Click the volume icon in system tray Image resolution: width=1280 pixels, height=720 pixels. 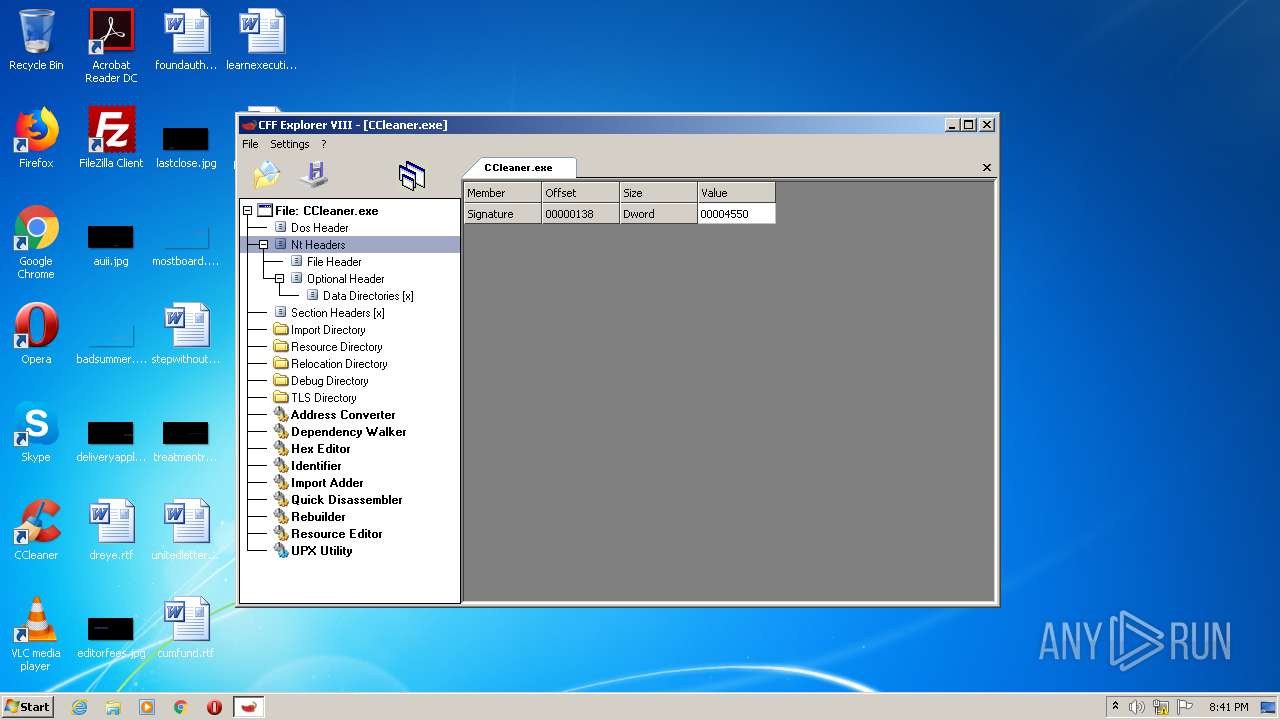(x=1137, y=707)
